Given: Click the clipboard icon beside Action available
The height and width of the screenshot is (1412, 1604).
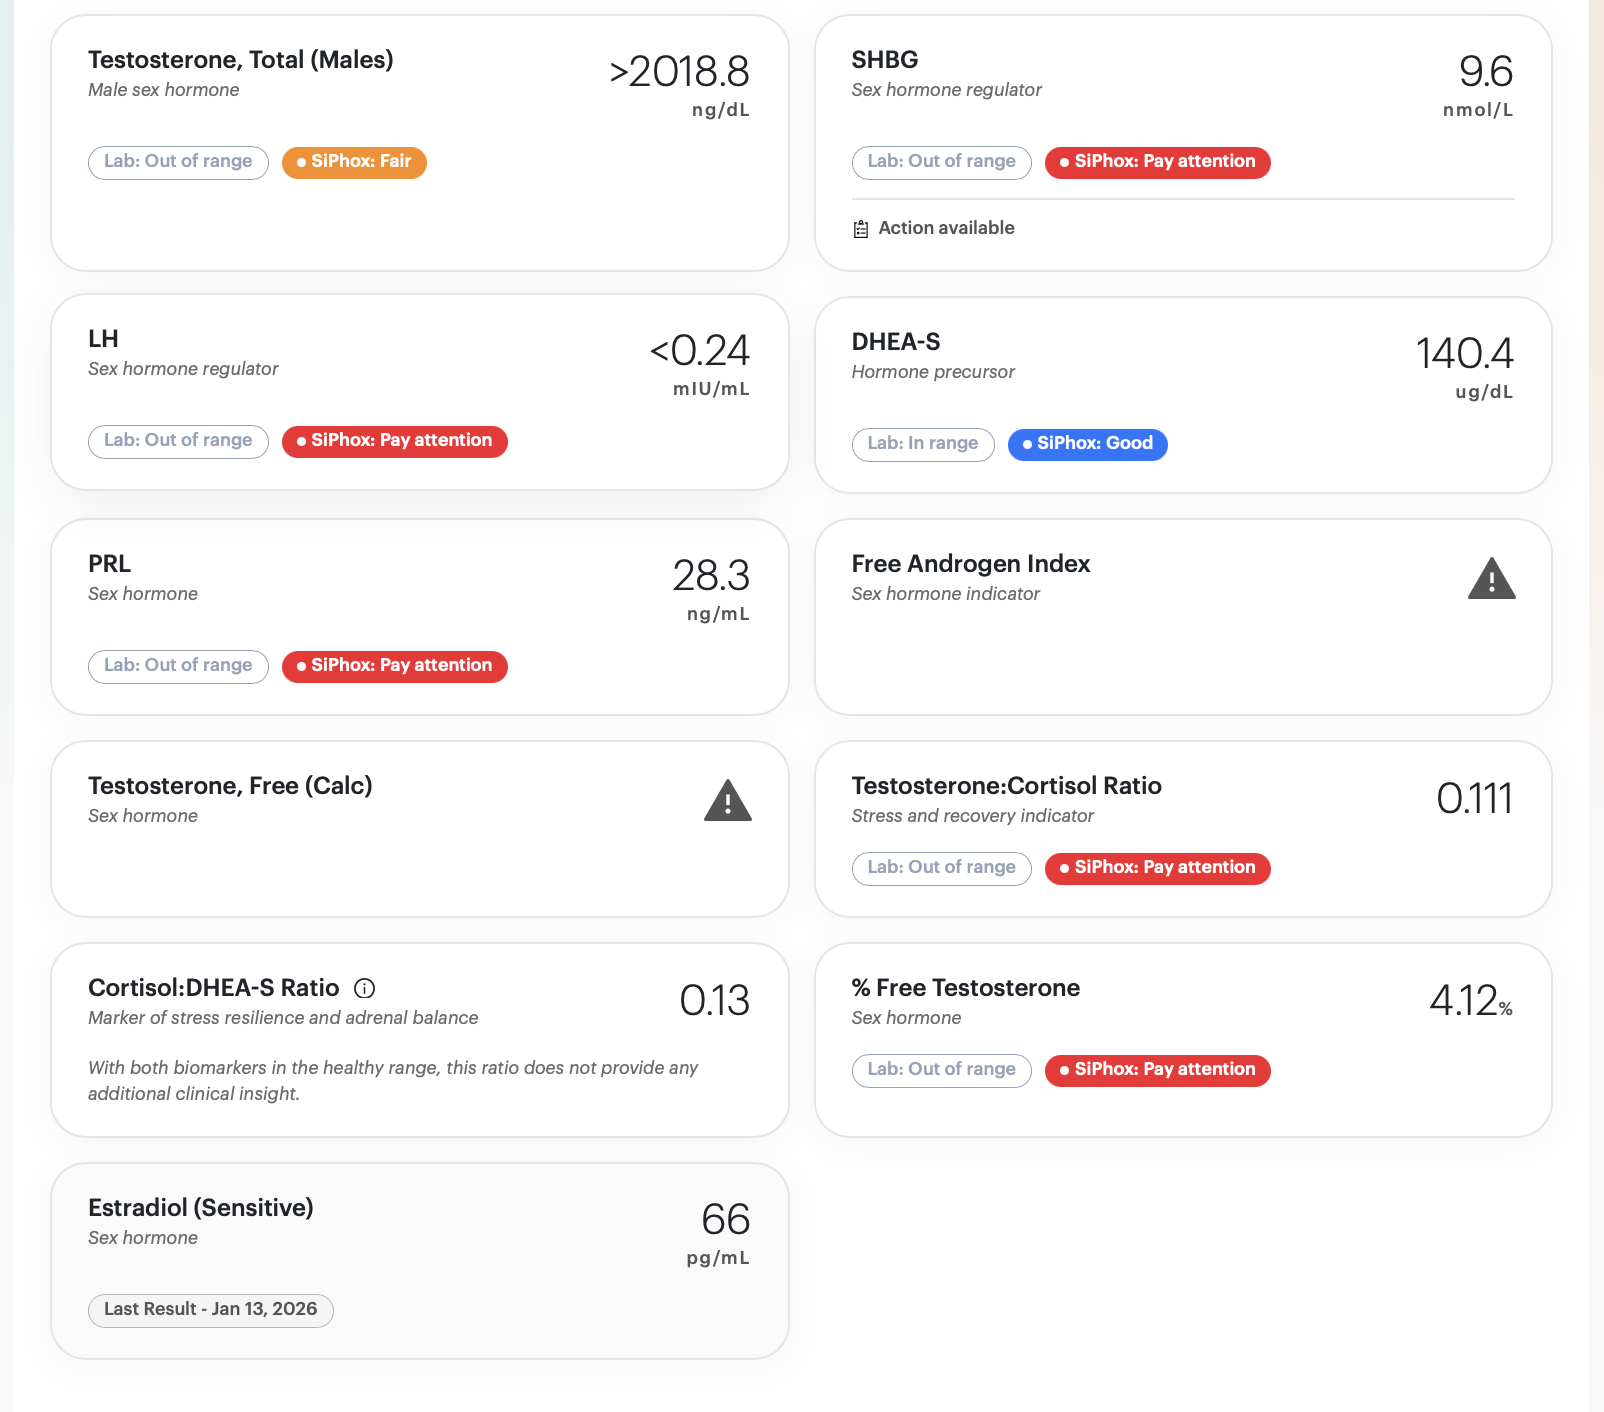Looking at the screenshot, I should [861, 229].
